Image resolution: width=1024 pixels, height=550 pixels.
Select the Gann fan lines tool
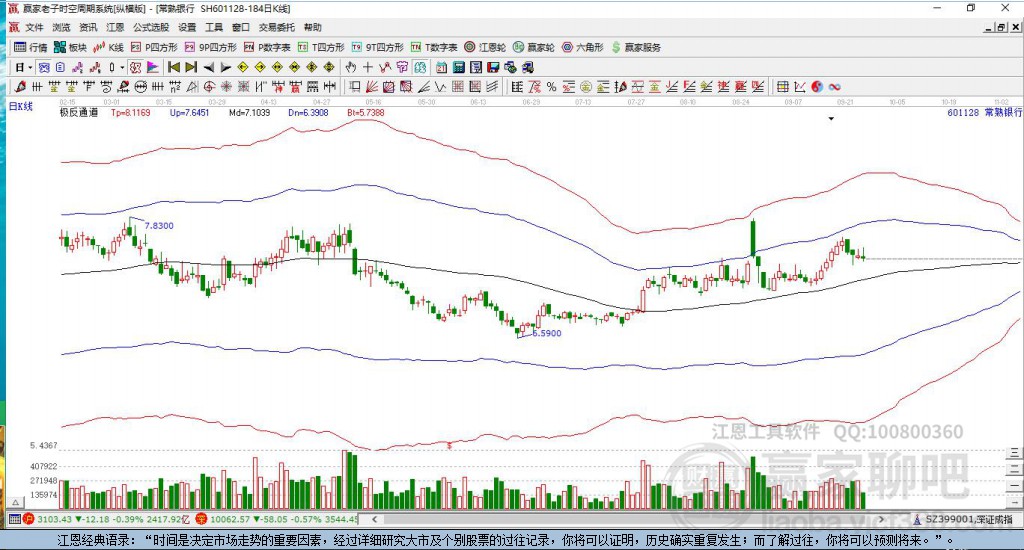click(372, 87)
